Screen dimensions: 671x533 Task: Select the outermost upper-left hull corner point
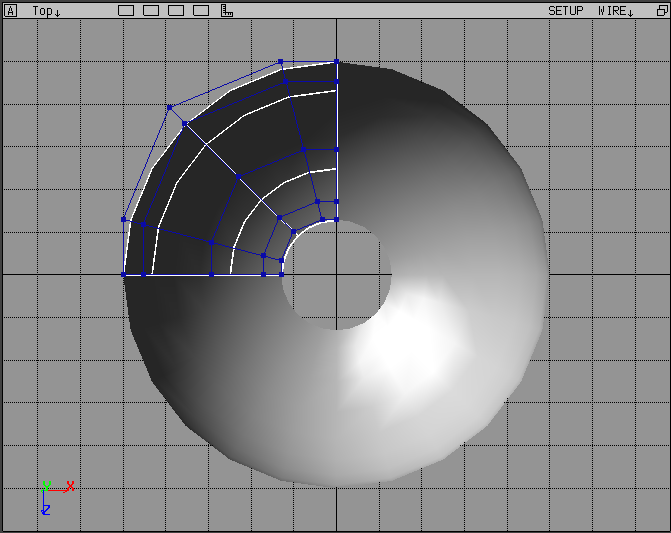point(169,107)
